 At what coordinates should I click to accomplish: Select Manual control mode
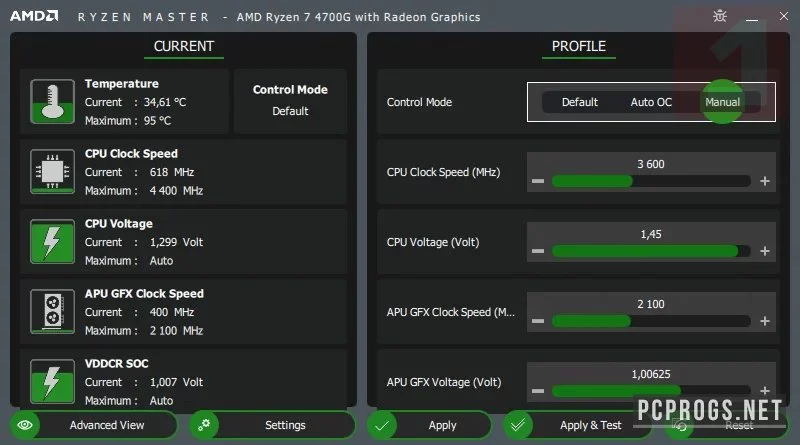722,102
